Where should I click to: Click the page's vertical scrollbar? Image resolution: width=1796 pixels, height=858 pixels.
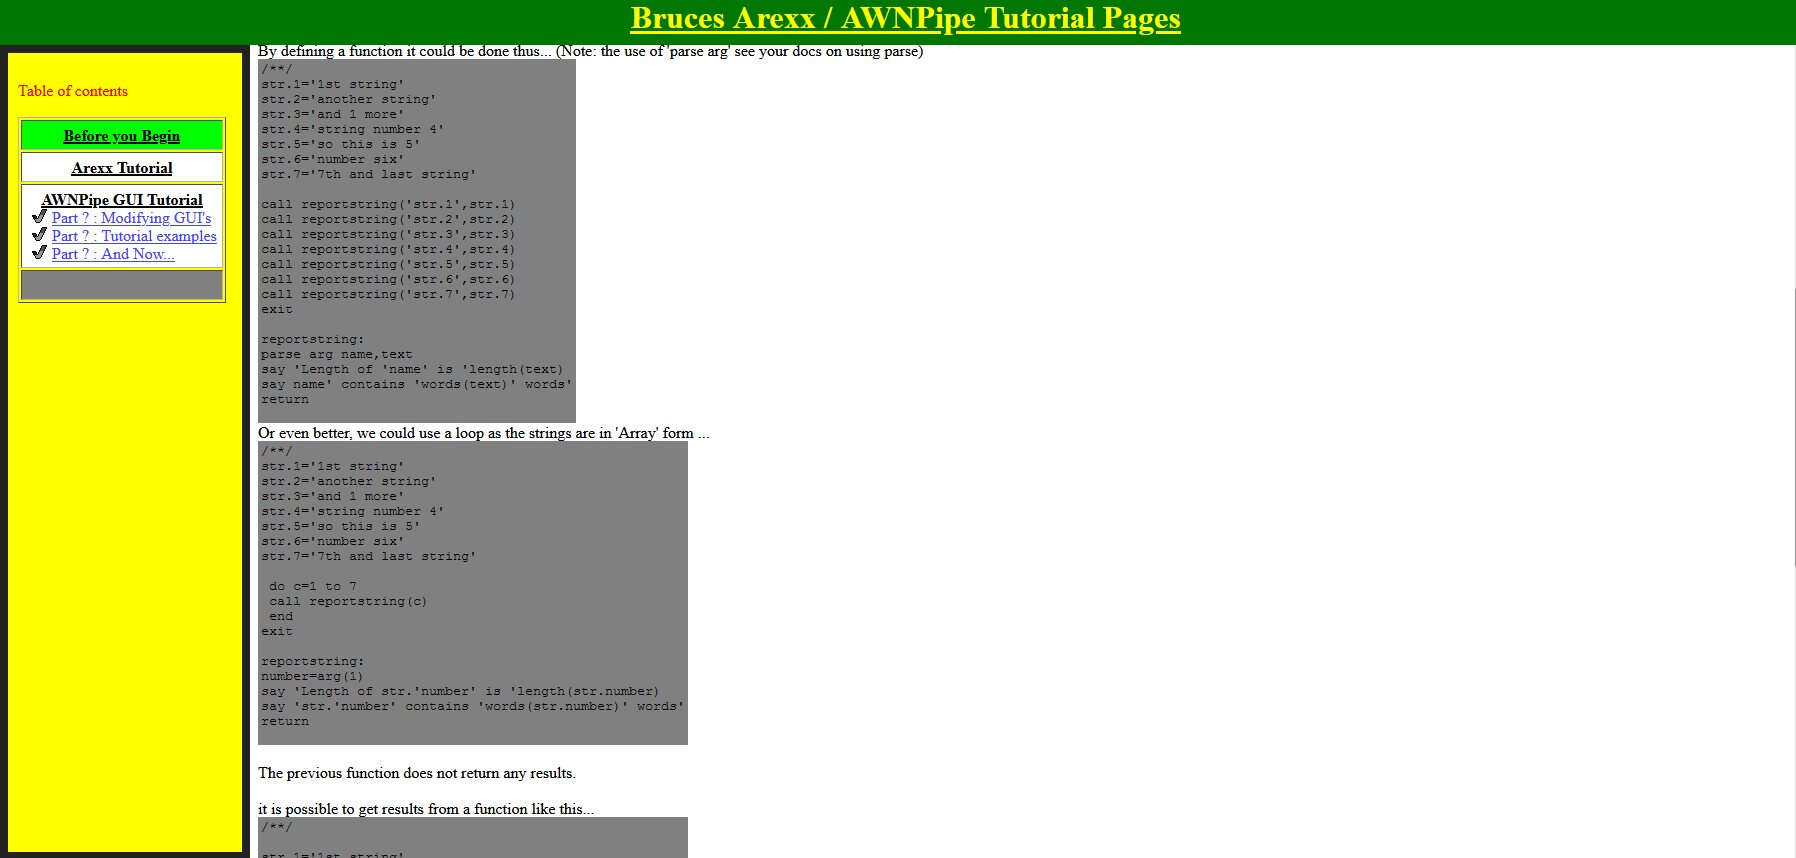[1794, 430]
